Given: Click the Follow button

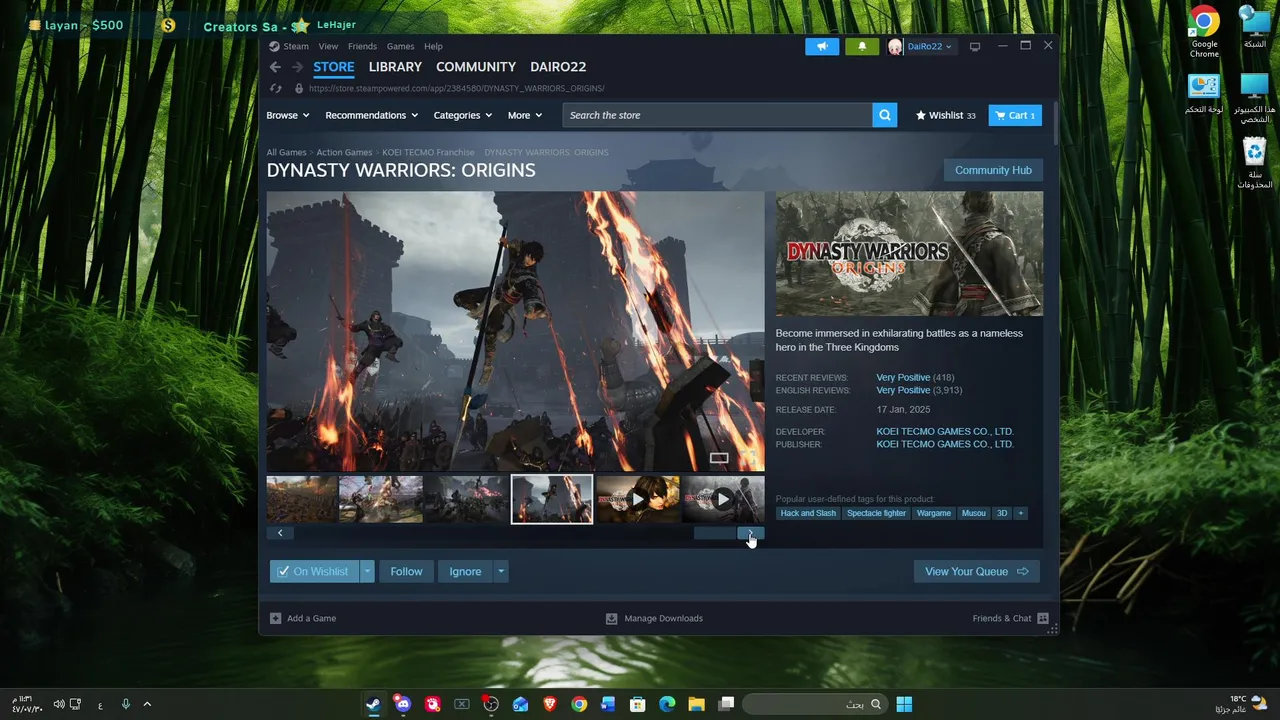Looking at the screenshot, I should coord(406,571).
